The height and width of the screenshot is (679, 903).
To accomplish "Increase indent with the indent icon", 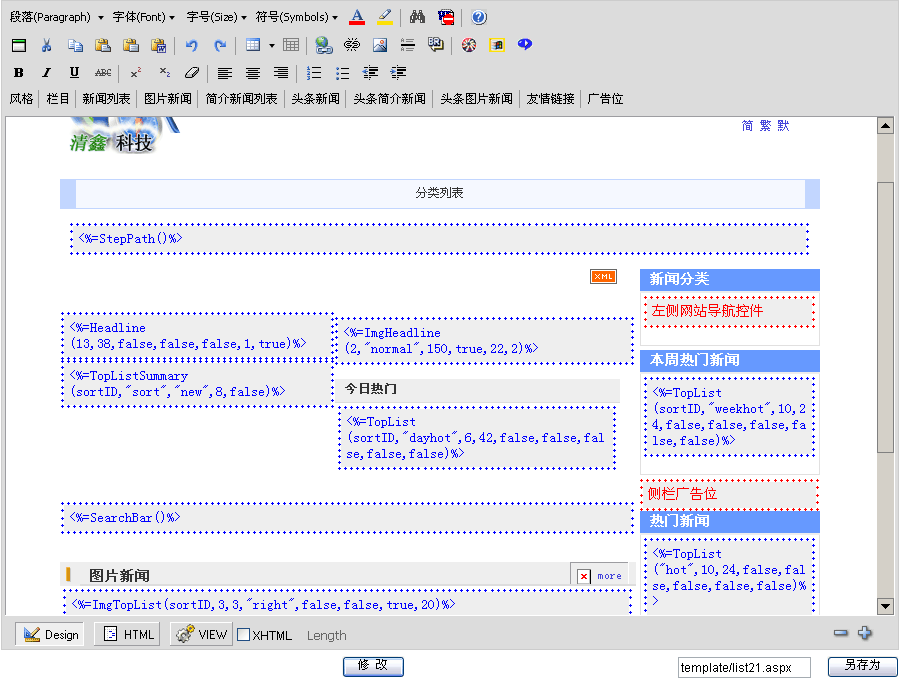I will point(398,73).
